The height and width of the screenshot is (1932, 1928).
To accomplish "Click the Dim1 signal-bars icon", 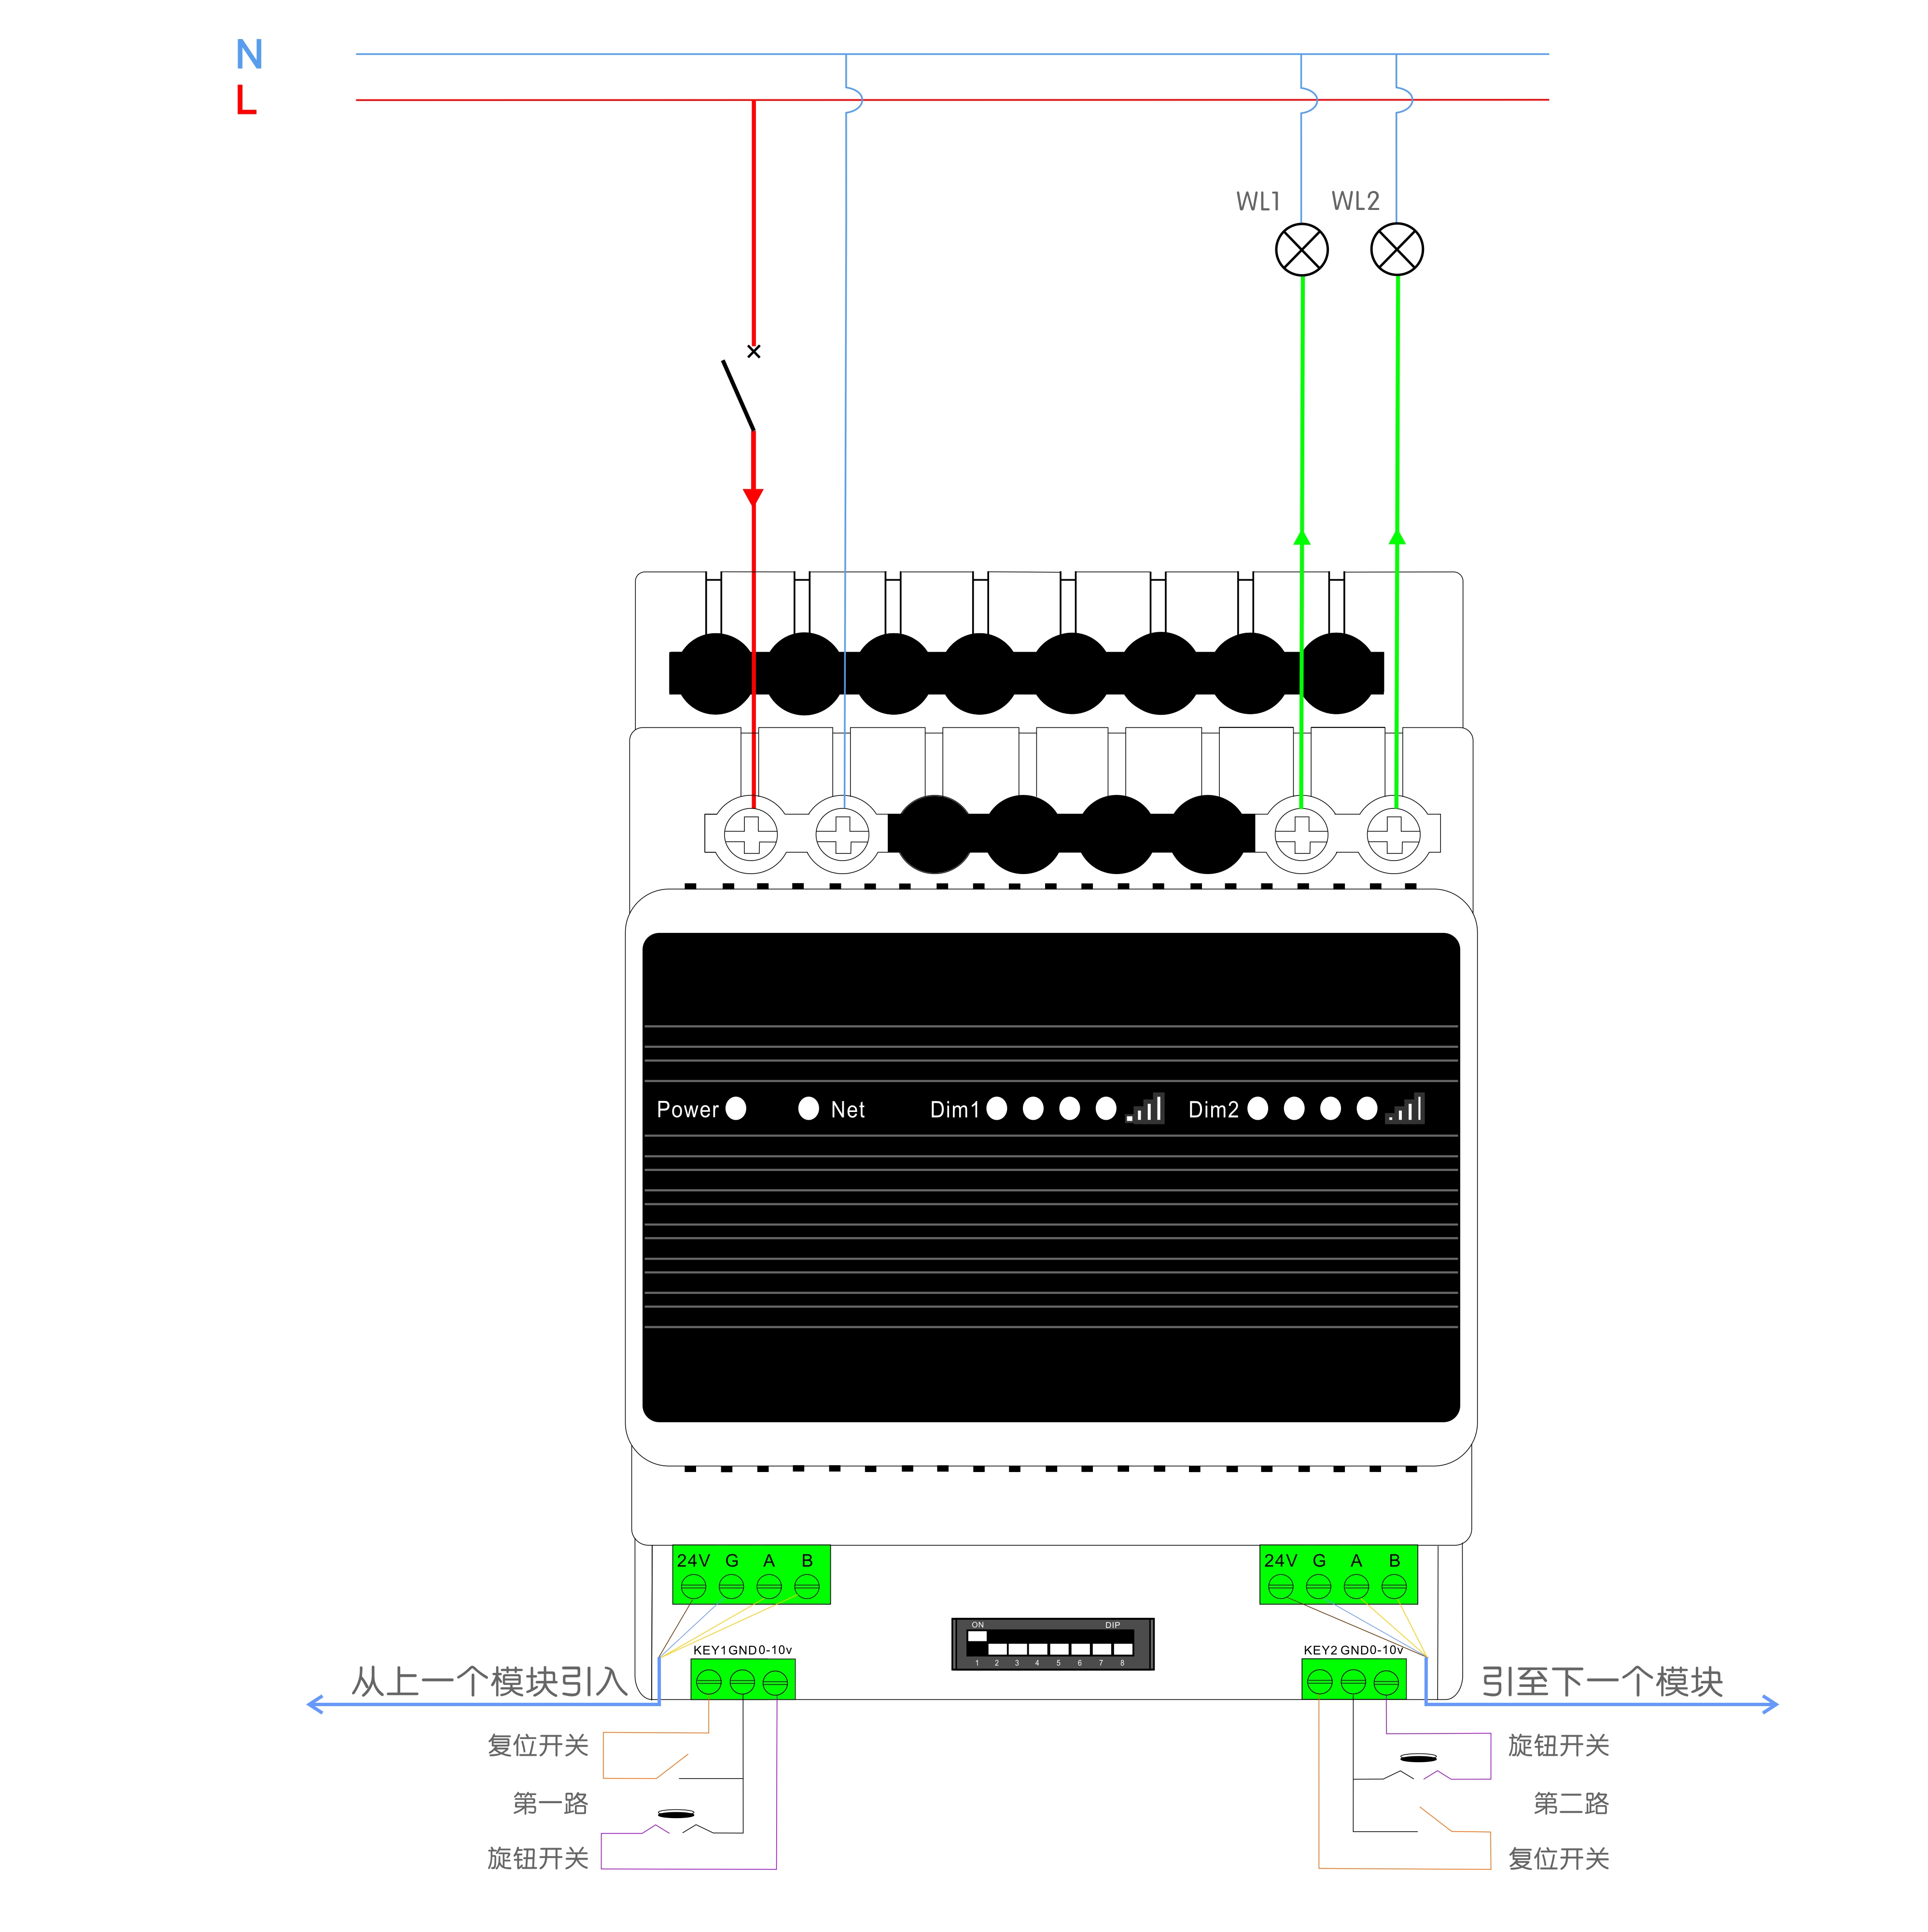I will click(1145, 1108).
